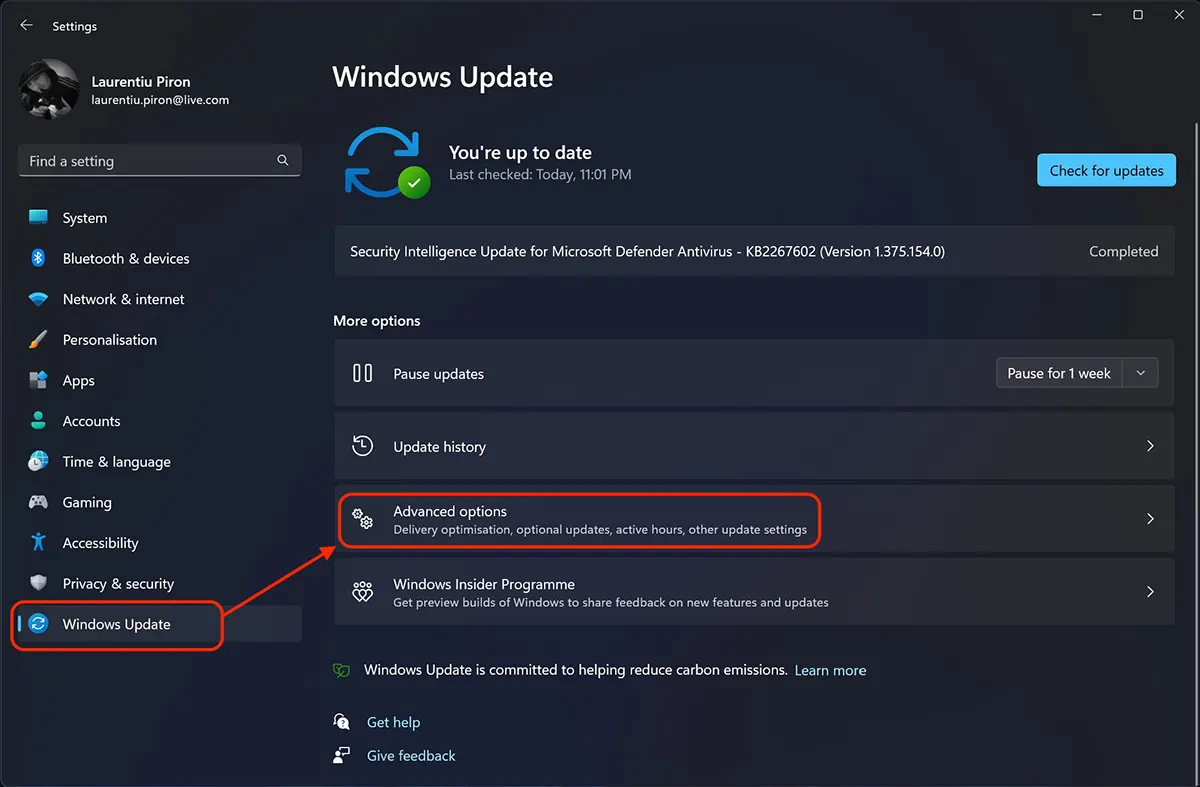Click the account name Laurentiu Piron
This screenshot has height=787, width=1200.
pos(141,82)
